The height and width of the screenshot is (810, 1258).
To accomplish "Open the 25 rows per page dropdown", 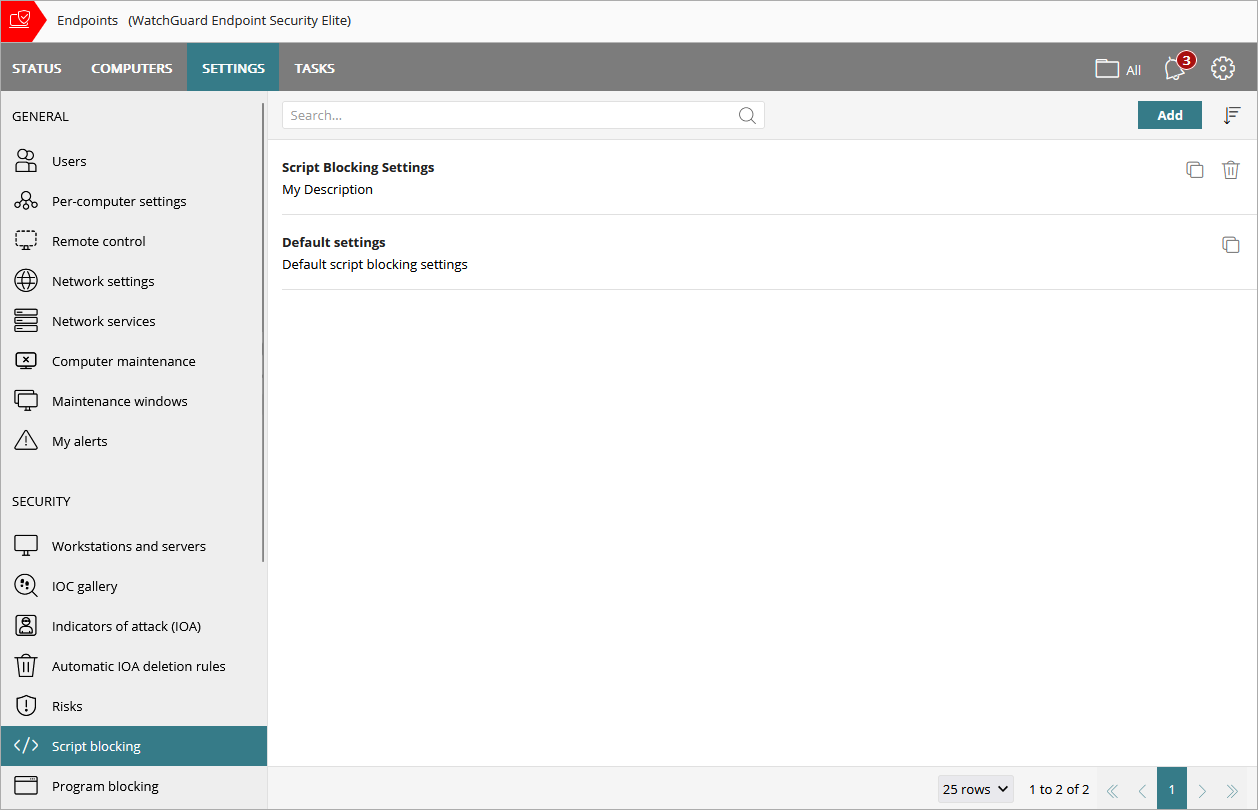I will click(976, 789).
